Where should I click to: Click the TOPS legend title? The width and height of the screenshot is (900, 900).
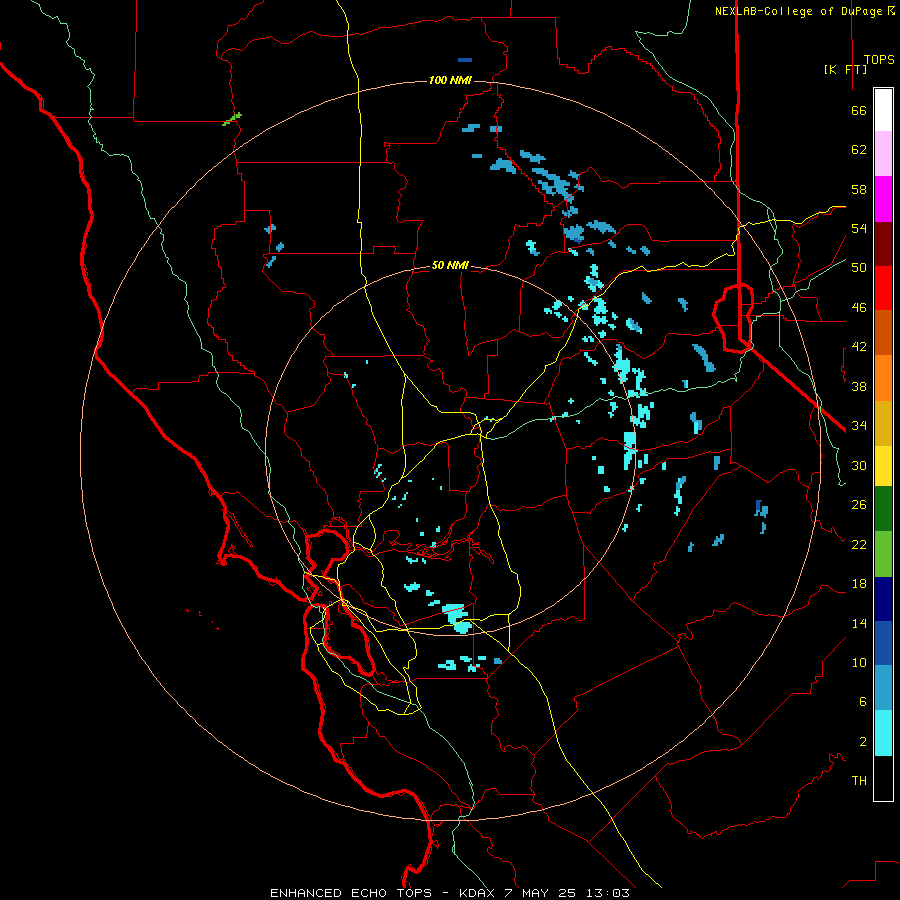click(x=879, y=60)
